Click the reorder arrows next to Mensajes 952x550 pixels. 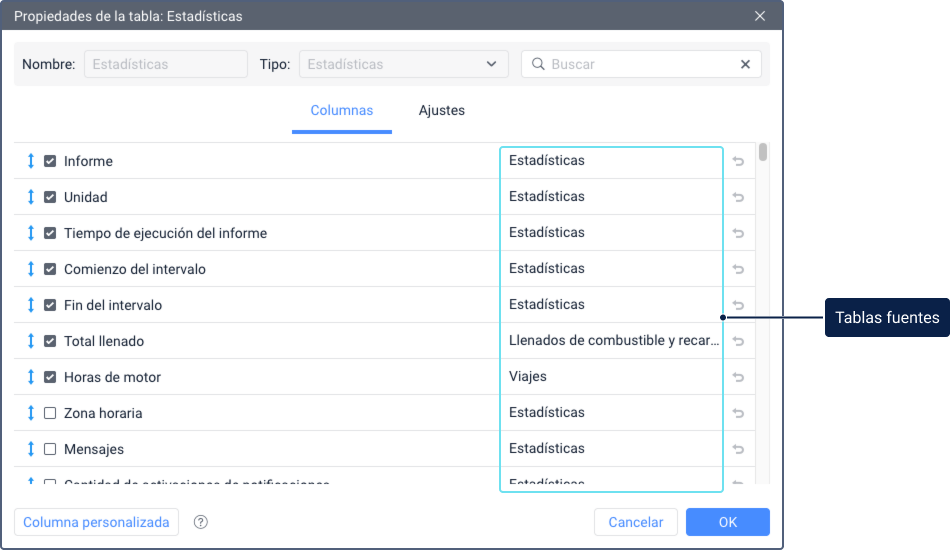(31, 449)
